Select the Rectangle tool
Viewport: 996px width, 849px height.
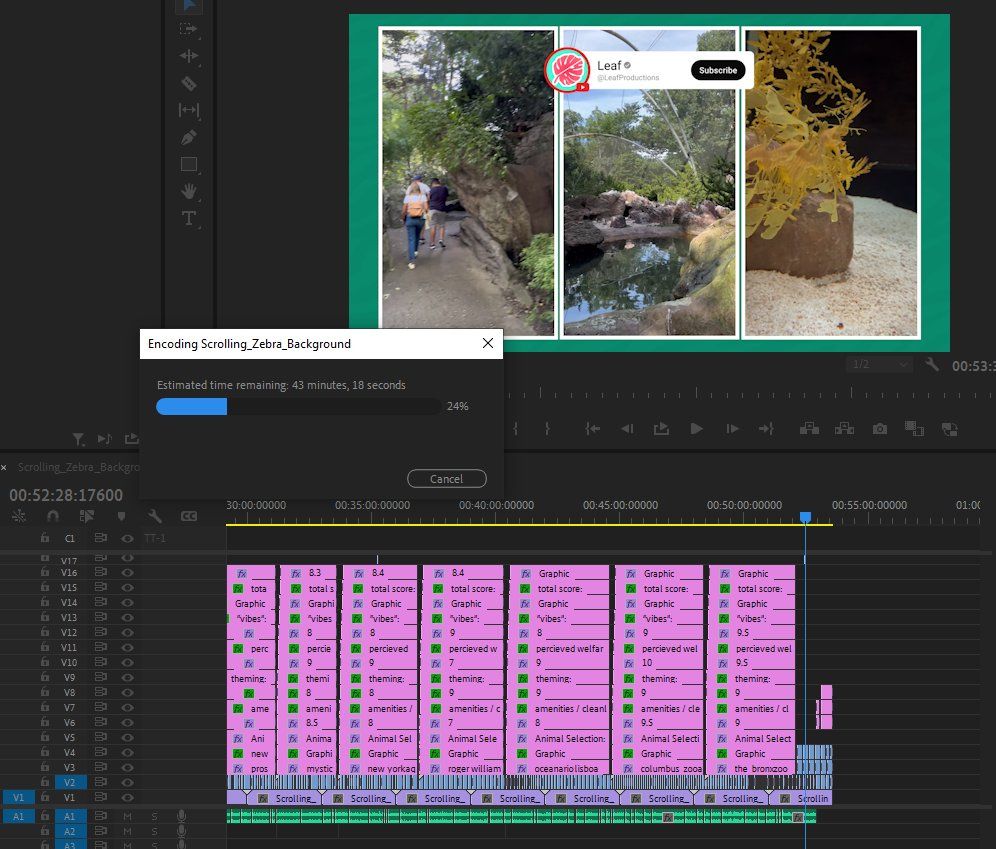[188, 164]
